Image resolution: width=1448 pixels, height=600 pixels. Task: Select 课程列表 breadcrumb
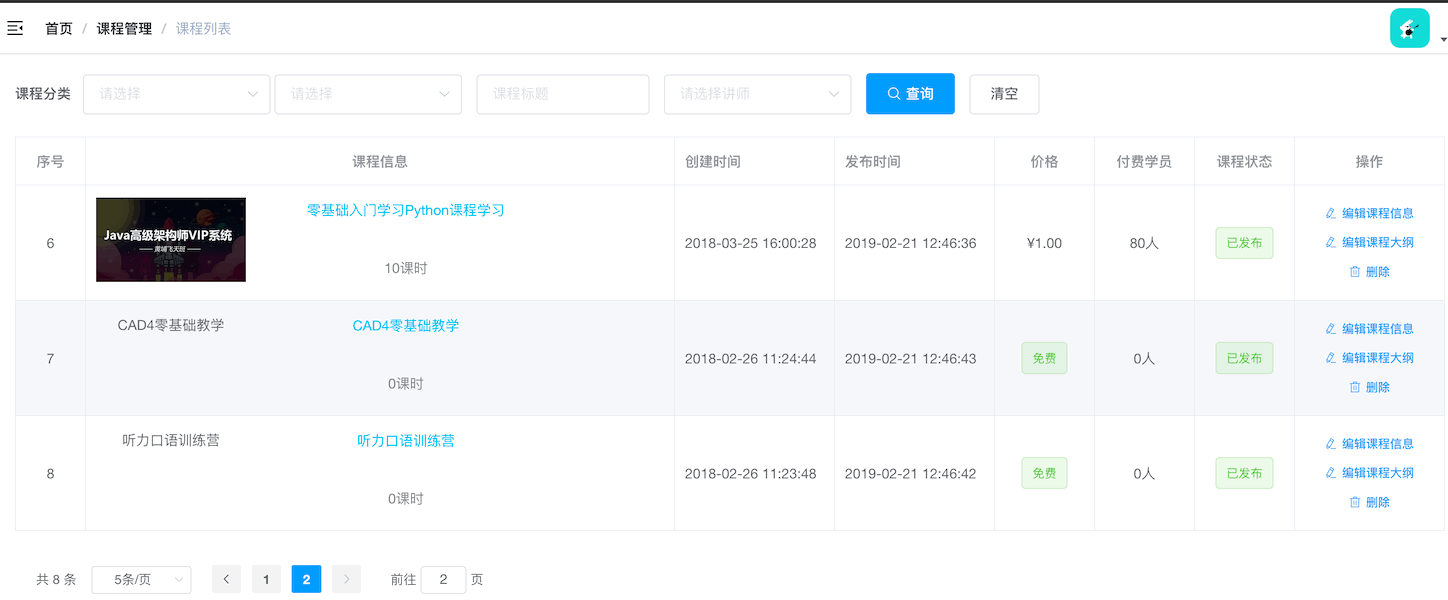point(203,28)
